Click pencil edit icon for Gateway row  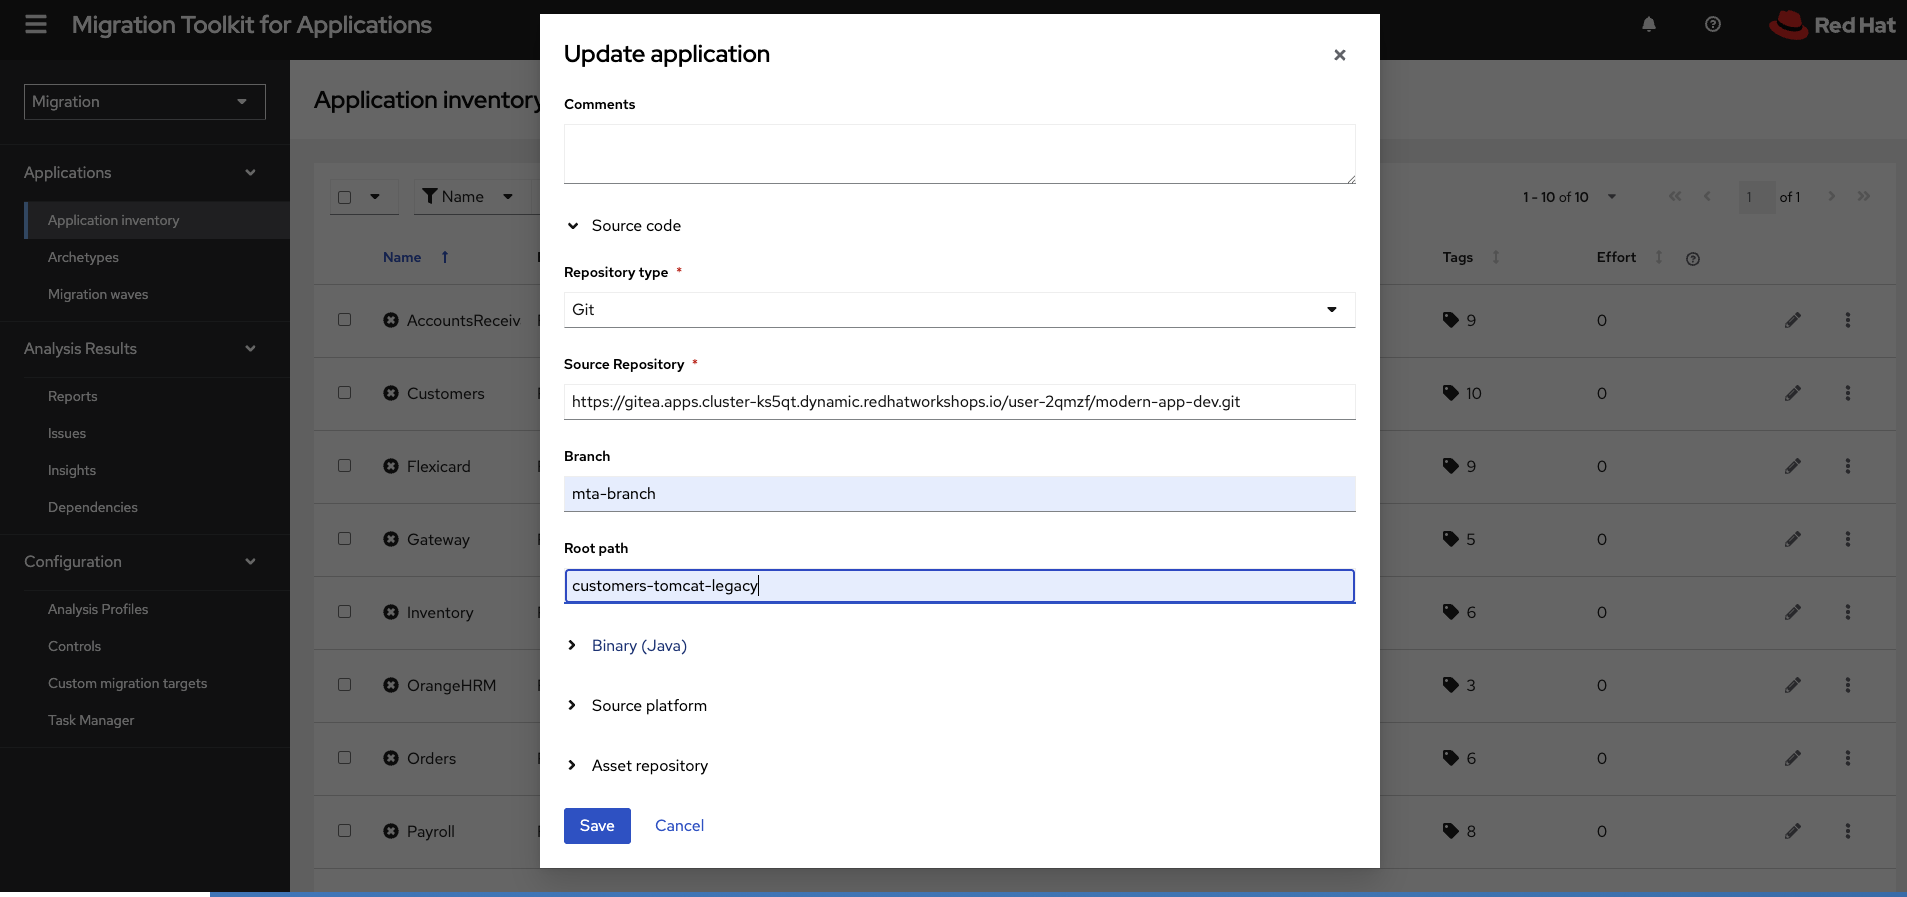click(1793, 539)
